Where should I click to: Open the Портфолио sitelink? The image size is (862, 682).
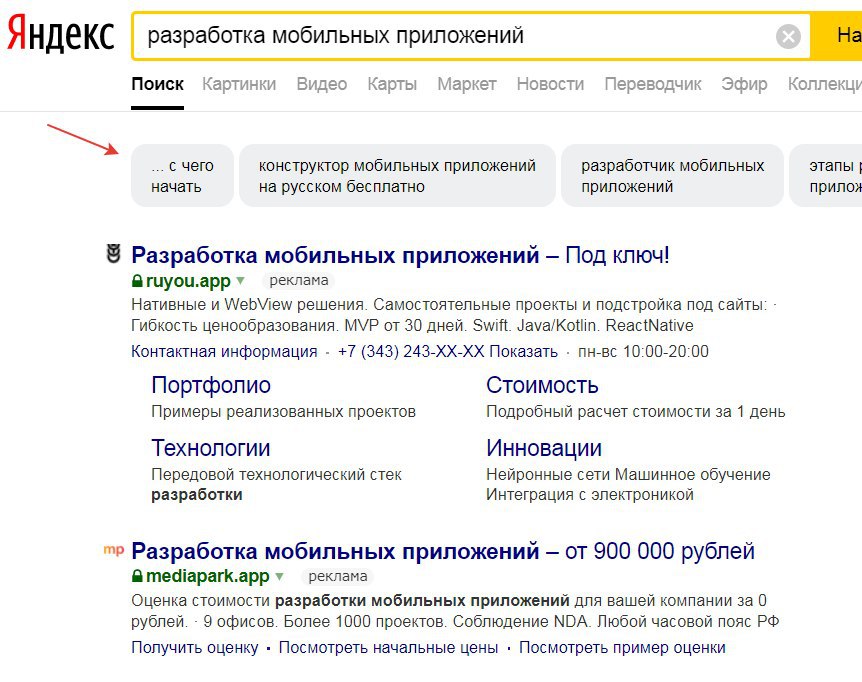pos(211,385)
